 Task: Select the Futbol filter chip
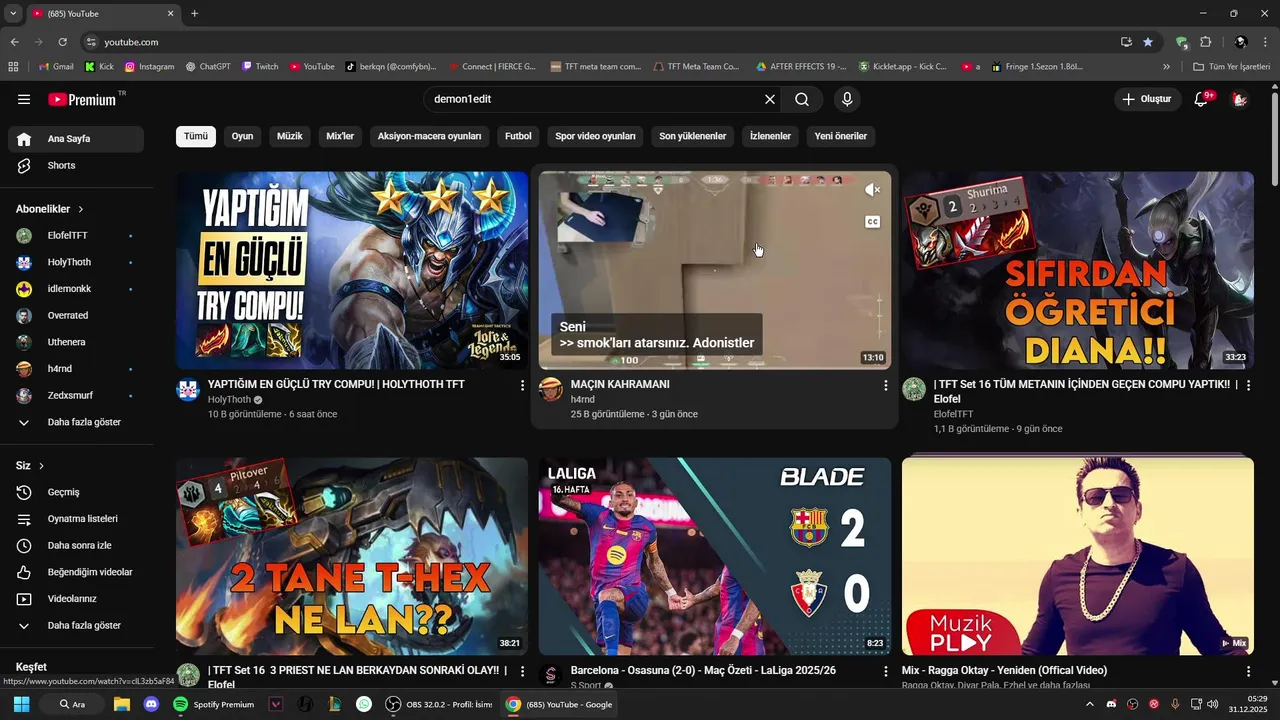tap(518, 136)
